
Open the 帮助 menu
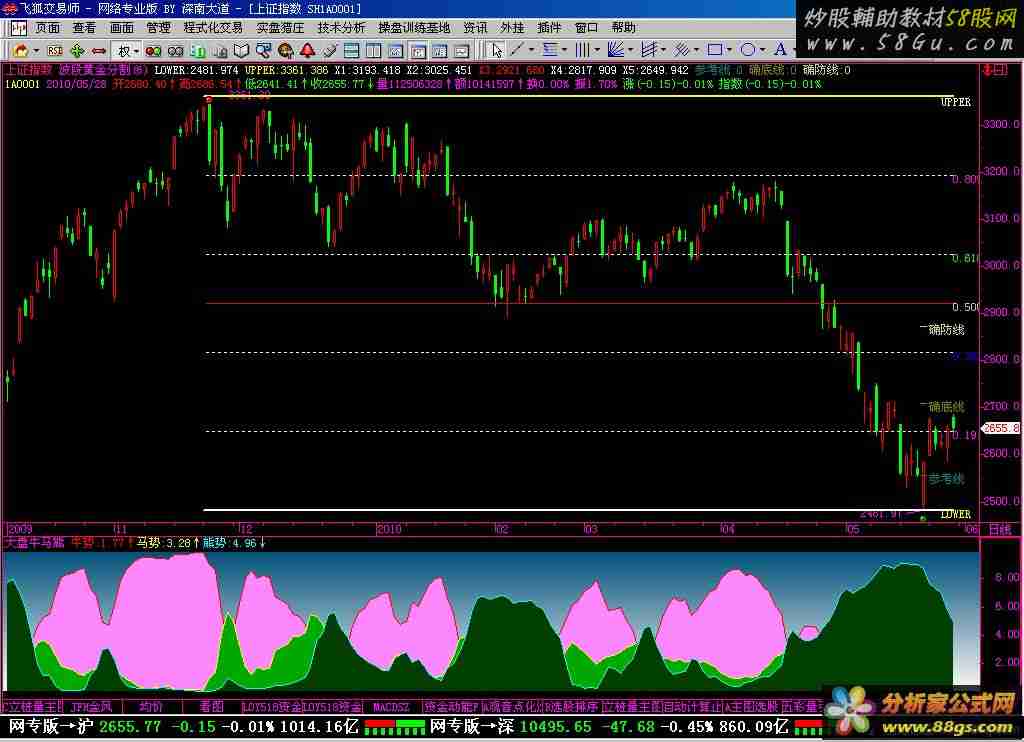623,27
